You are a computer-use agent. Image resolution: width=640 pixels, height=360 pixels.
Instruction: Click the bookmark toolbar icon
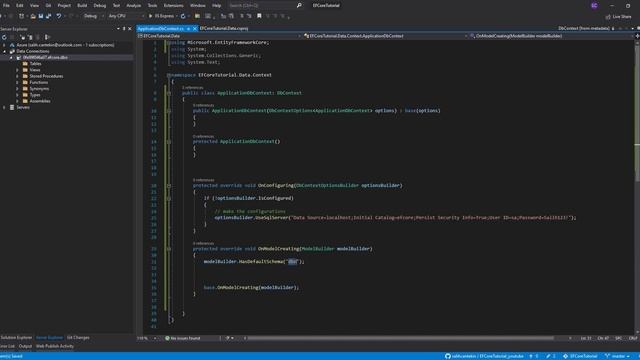point(259,16)
